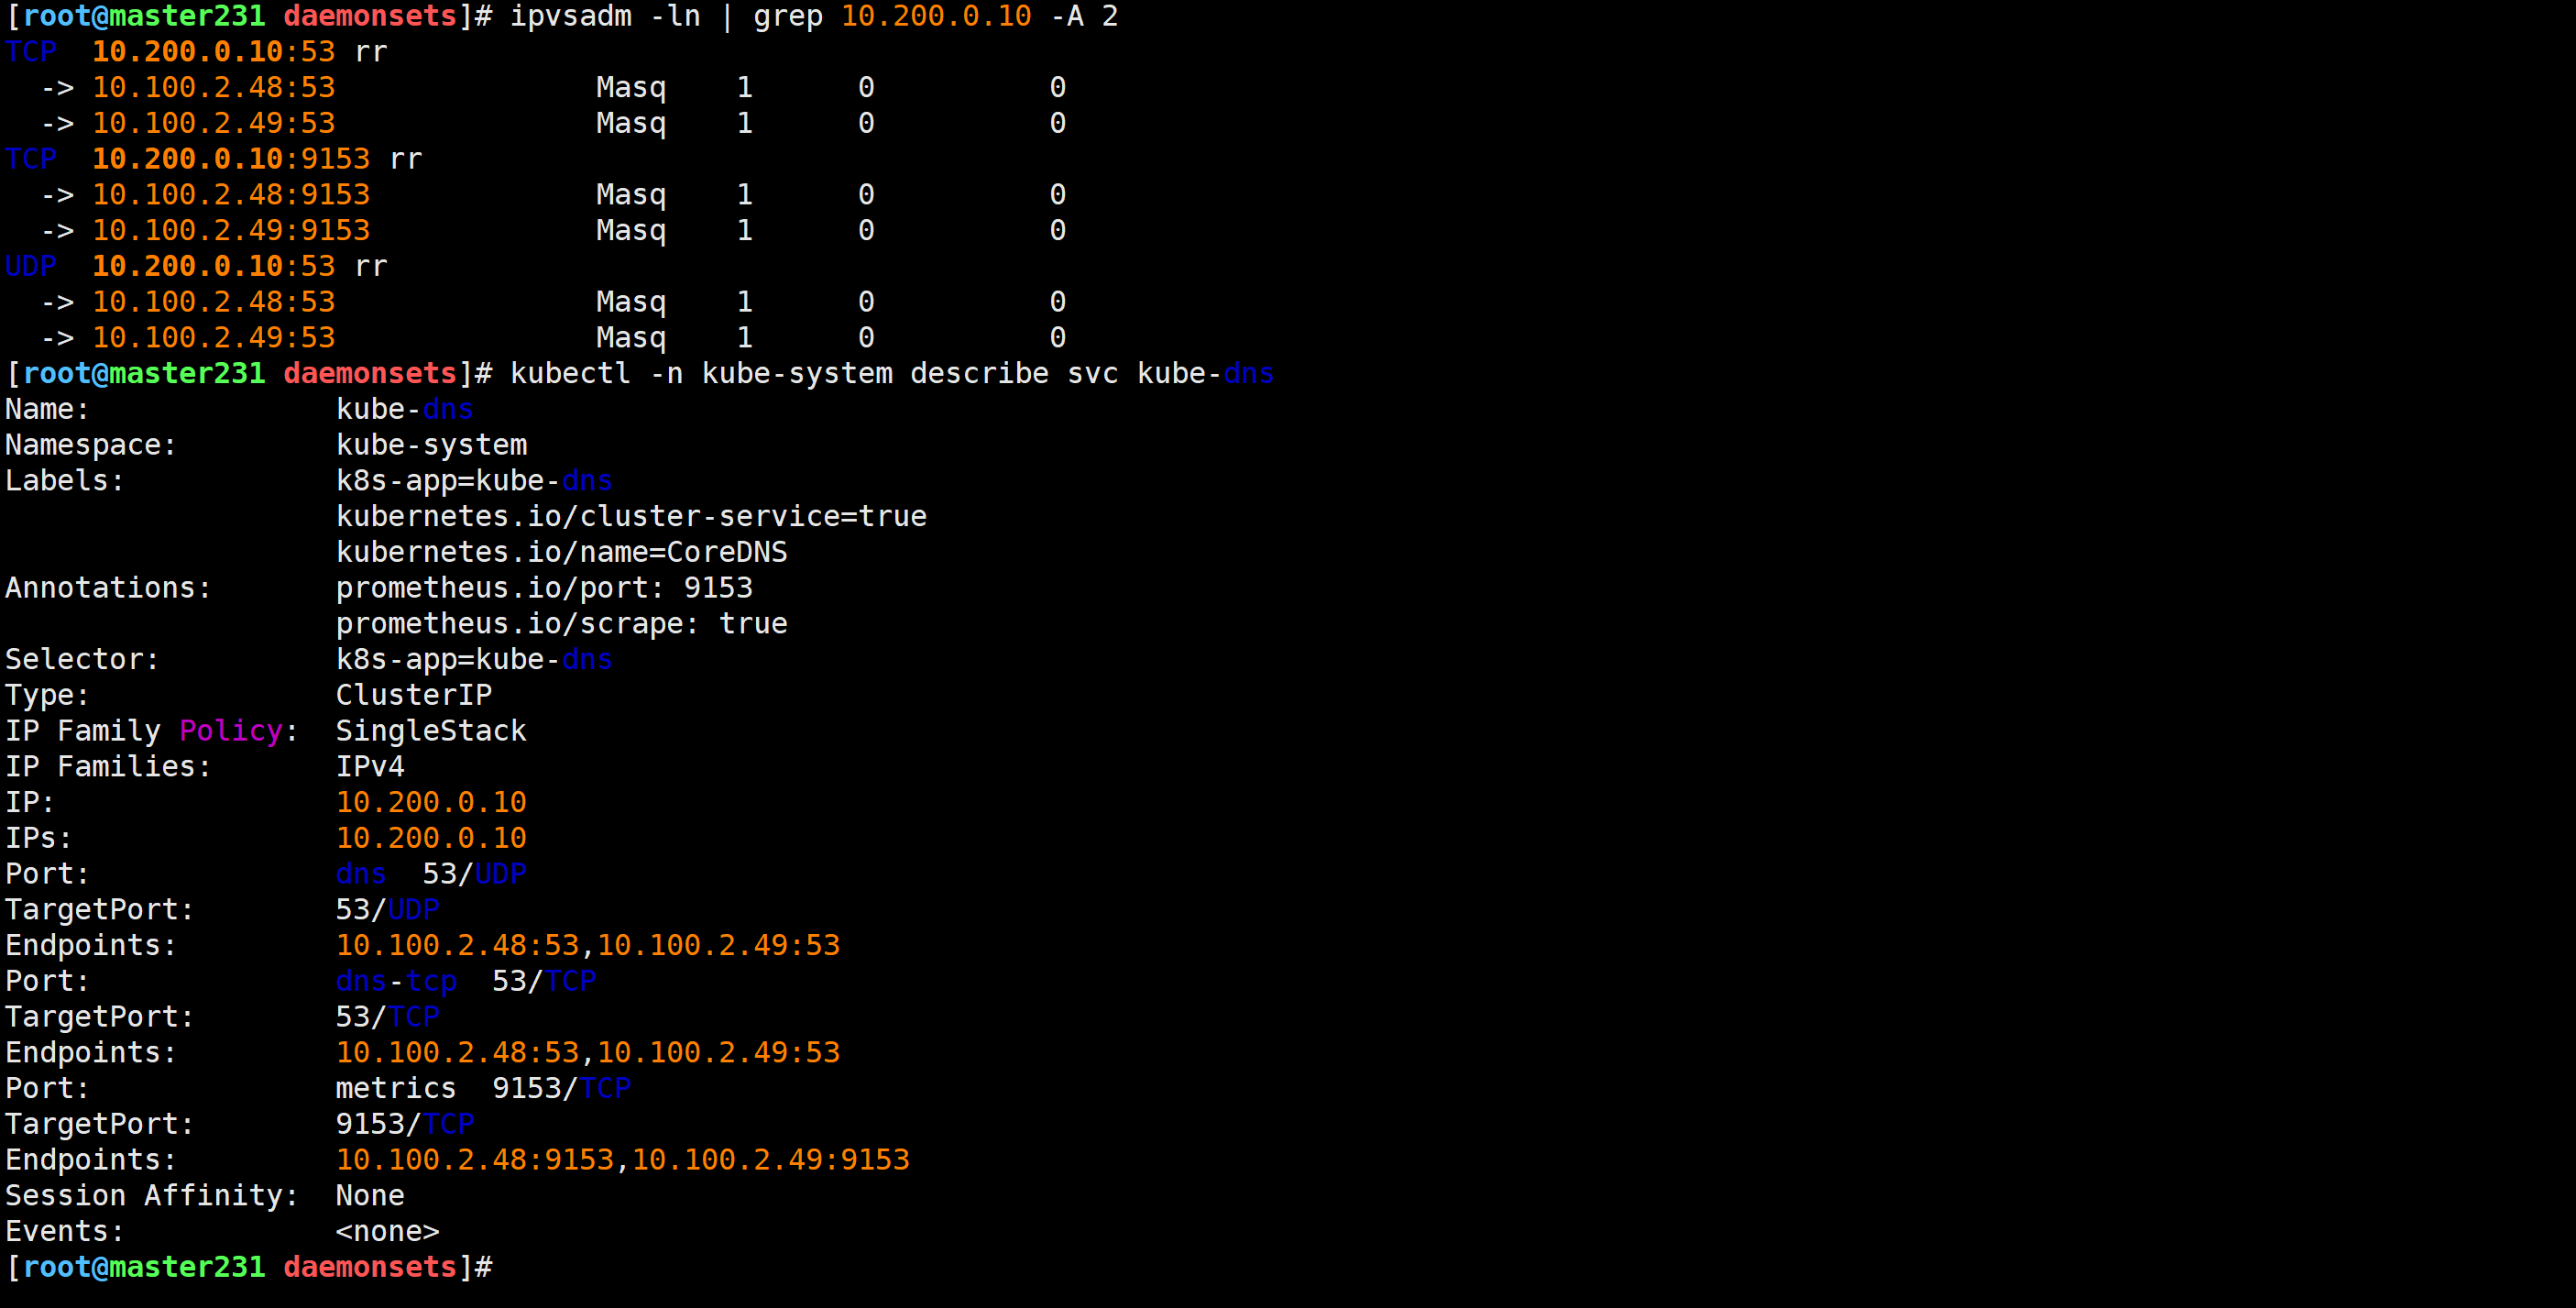Click the dns-tcp 53/TCP port value
The image size is (2576, 1308).
pyautogui.click(x=466, y=982)
